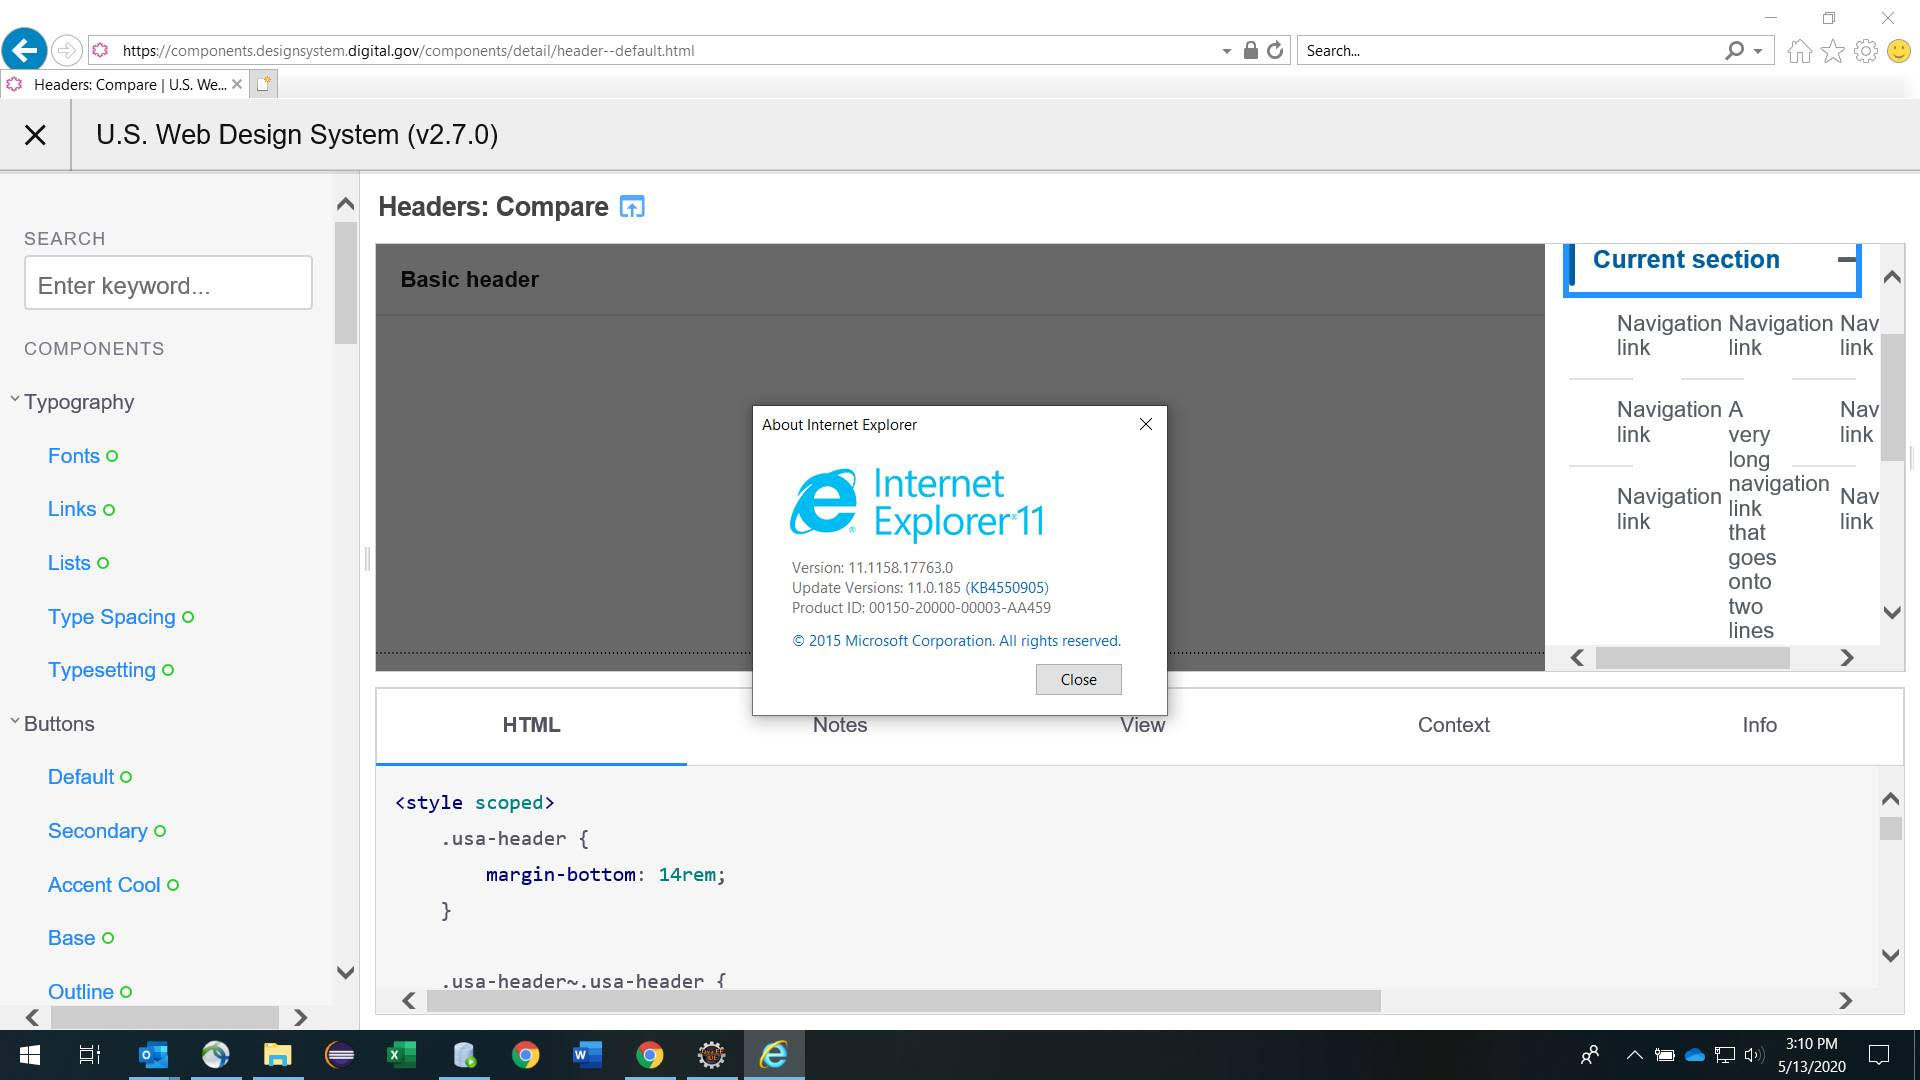The height and width of the screenshot is (1080, 1920).
Task: Switch to the Notes tab
Action: tap(839, 725)
